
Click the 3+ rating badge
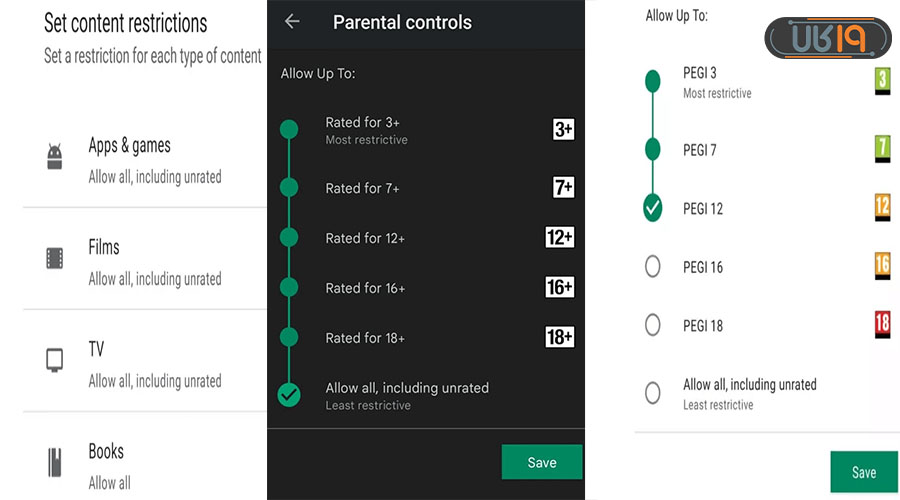[563, 129]
